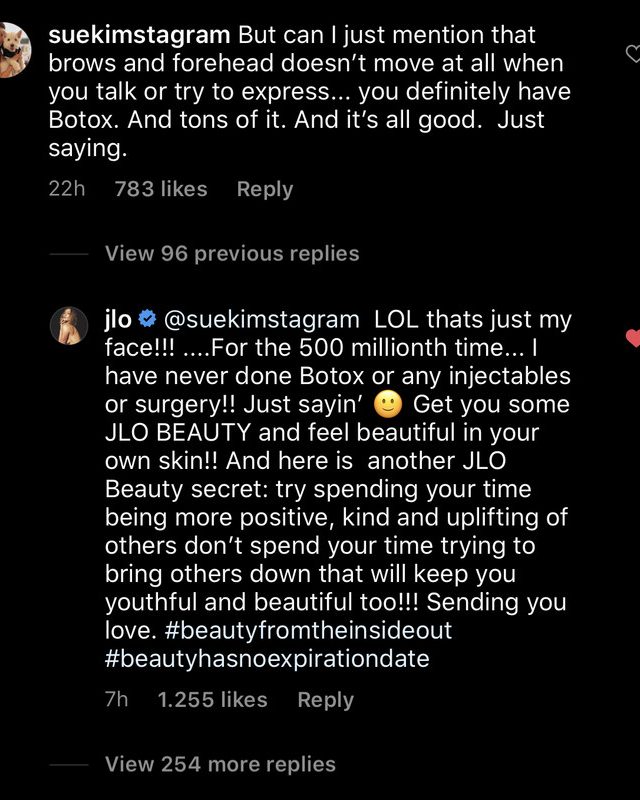Image resolution: width=640 pixels, height=800 pixels.
Task: Tap the 22h timestamp on the first comment
Action: click(66, 189)
